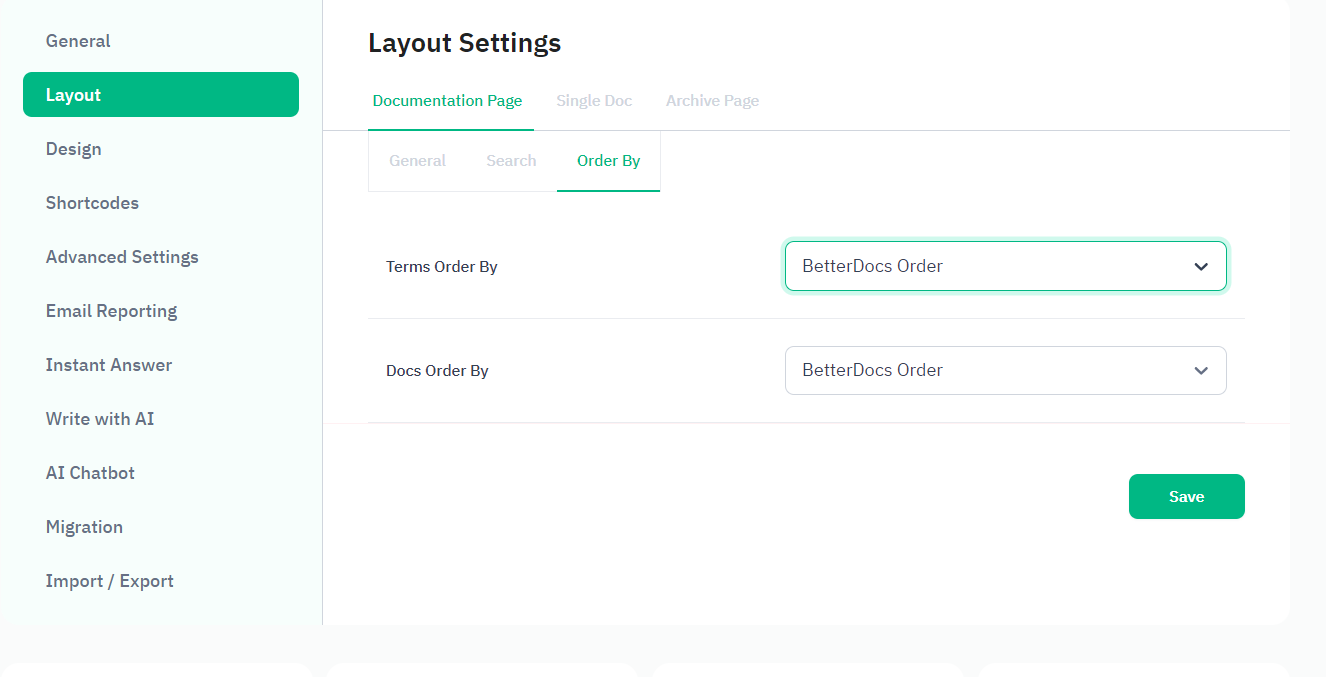Select the Order By sub-tab

click(x=608, y=161)
